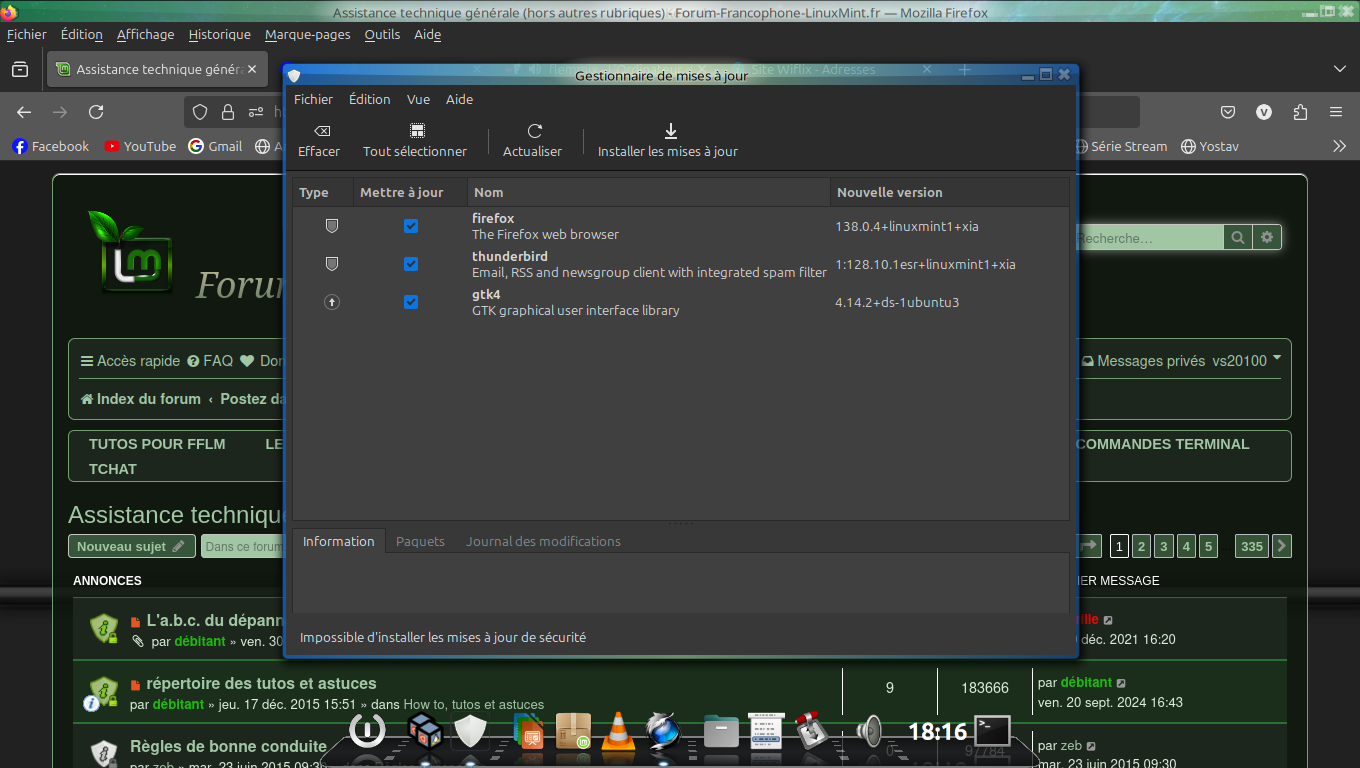Open volume control in the dock

coord(869,732)
